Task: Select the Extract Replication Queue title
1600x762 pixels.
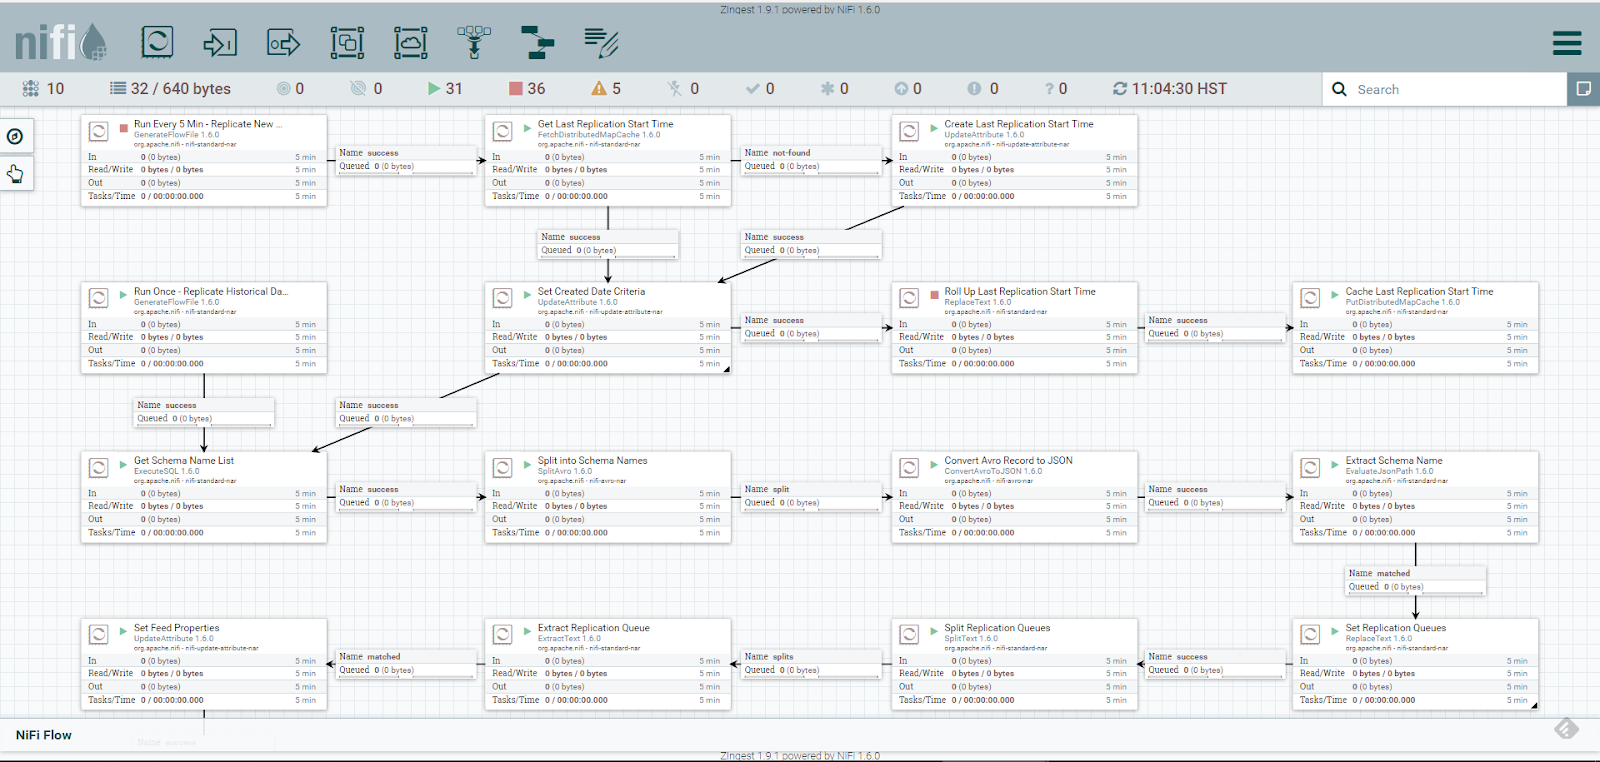Action: tap(594, 628)
